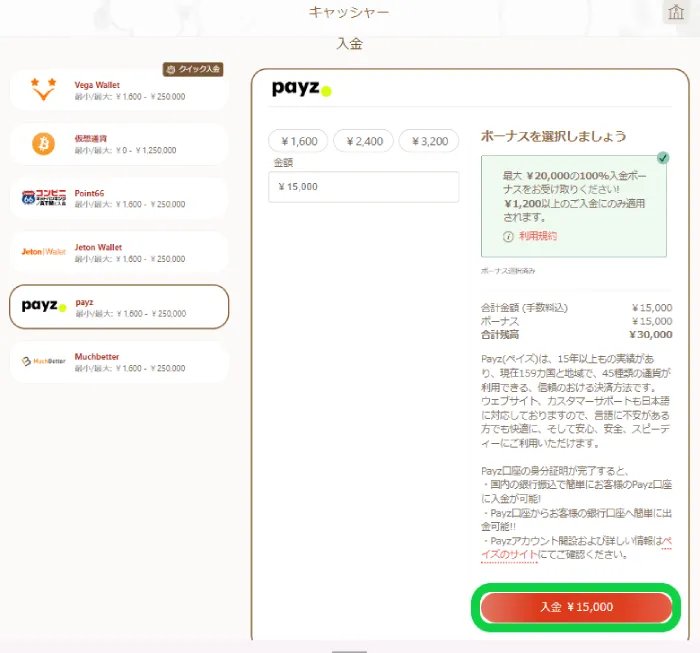Click the orange Bitcoin icon
The width and height of the screenshot is (700, 653).
coord(43,144)
